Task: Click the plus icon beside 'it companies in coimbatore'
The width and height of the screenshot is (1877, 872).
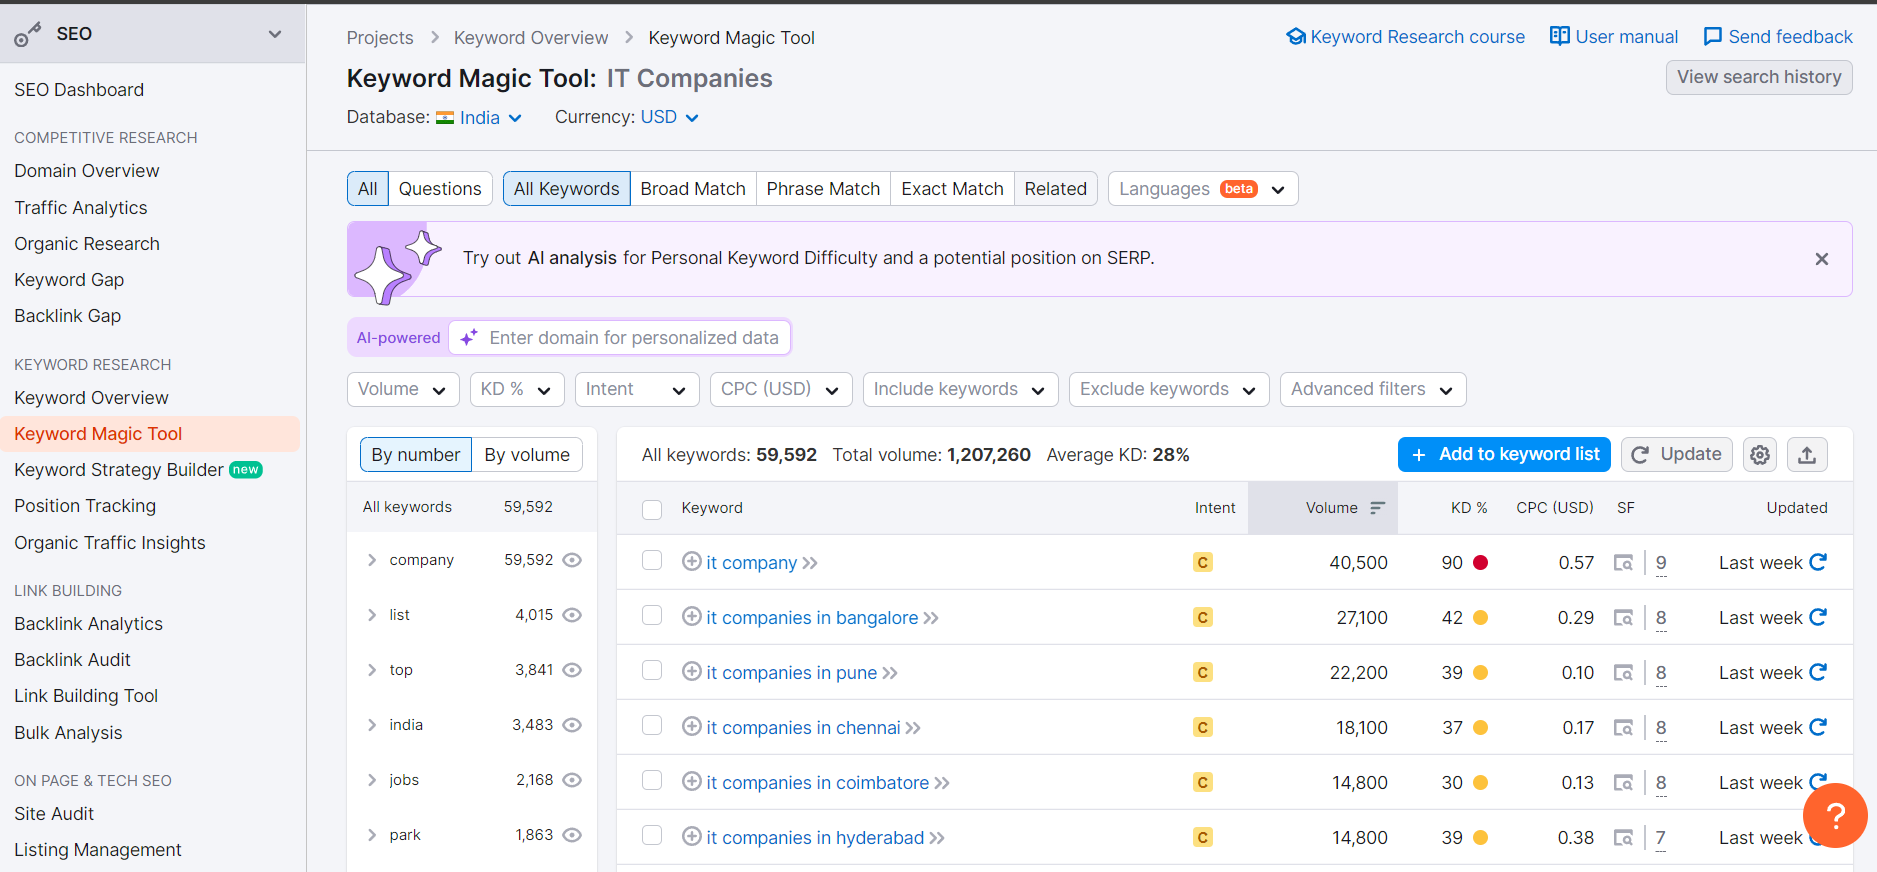Action: (691, 782)
